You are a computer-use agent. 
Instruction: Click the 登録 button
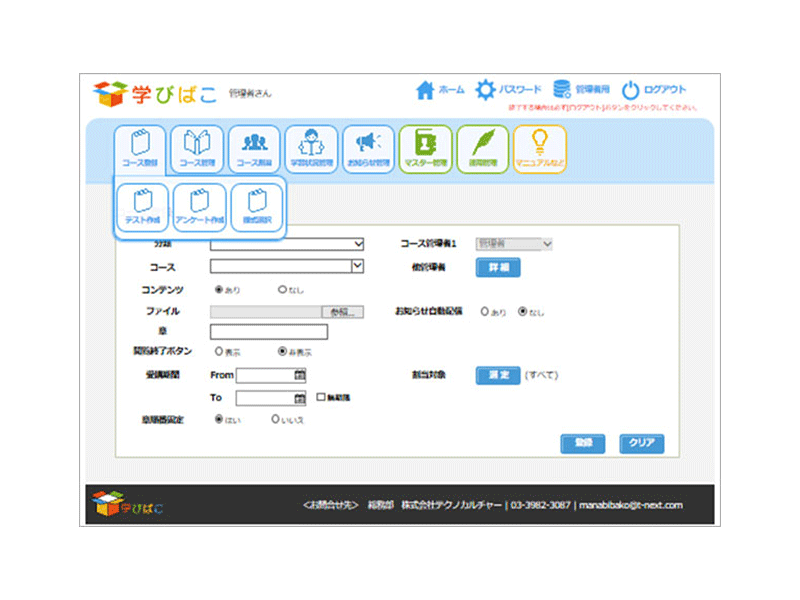(x=583, y=443)
